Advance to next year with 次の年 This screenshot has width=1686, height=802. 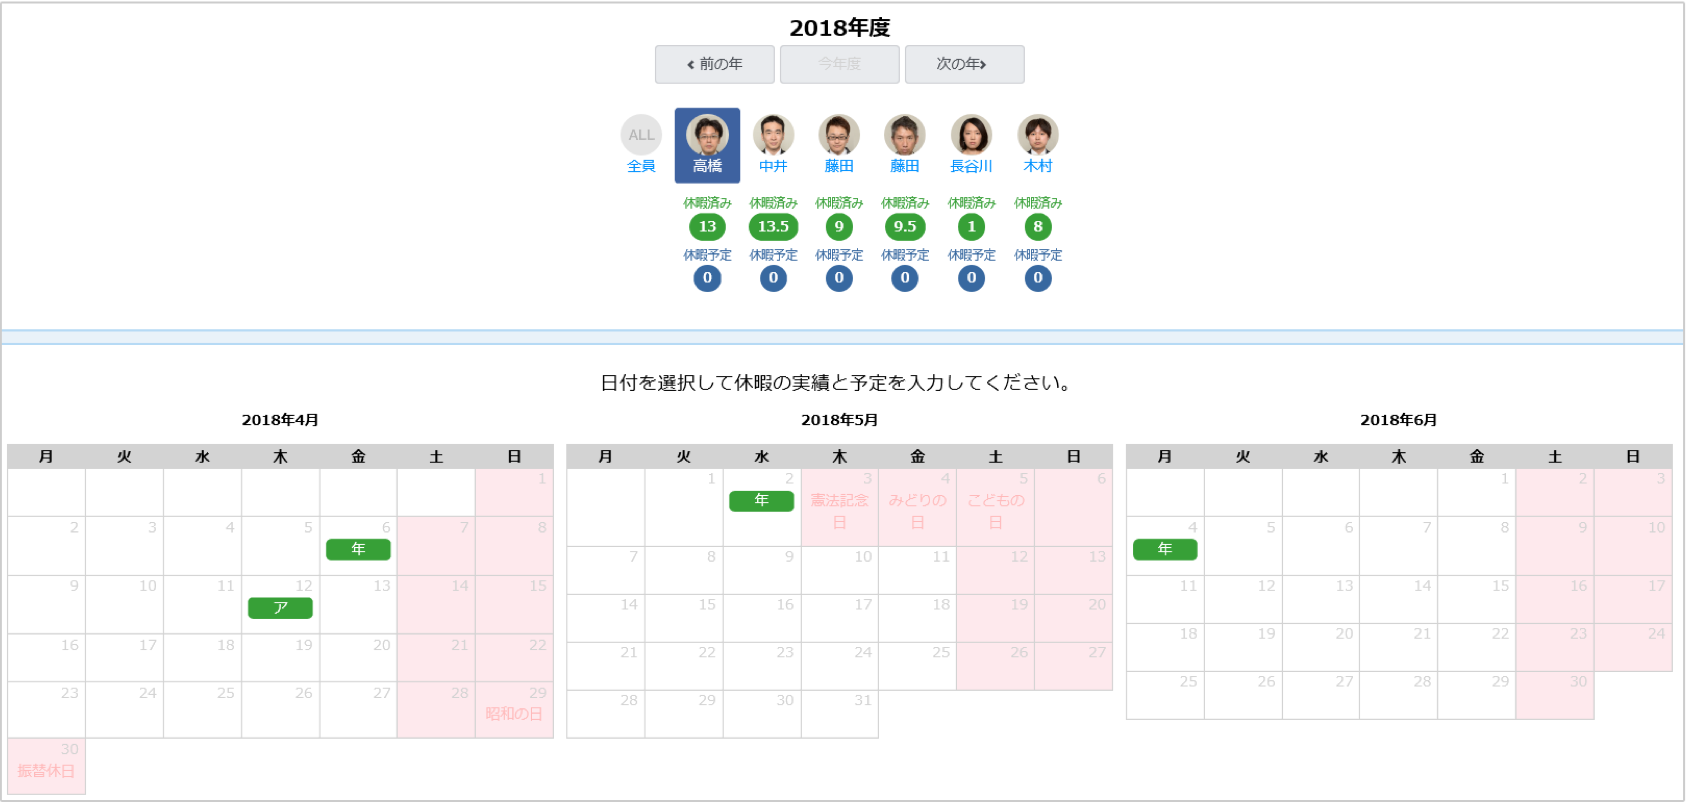(x=964, y=64)
